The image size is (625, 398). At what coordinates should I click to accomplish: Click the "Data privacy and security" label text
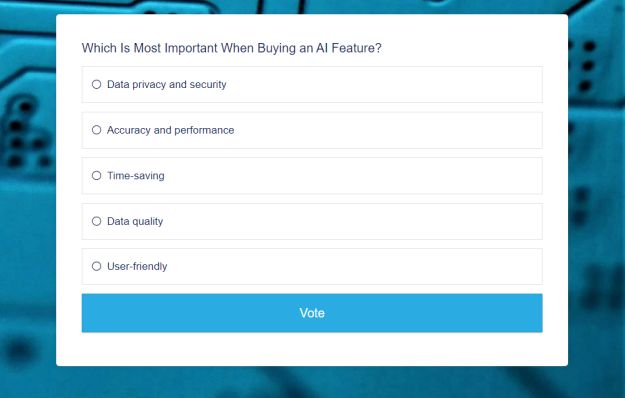coord(167,84)
